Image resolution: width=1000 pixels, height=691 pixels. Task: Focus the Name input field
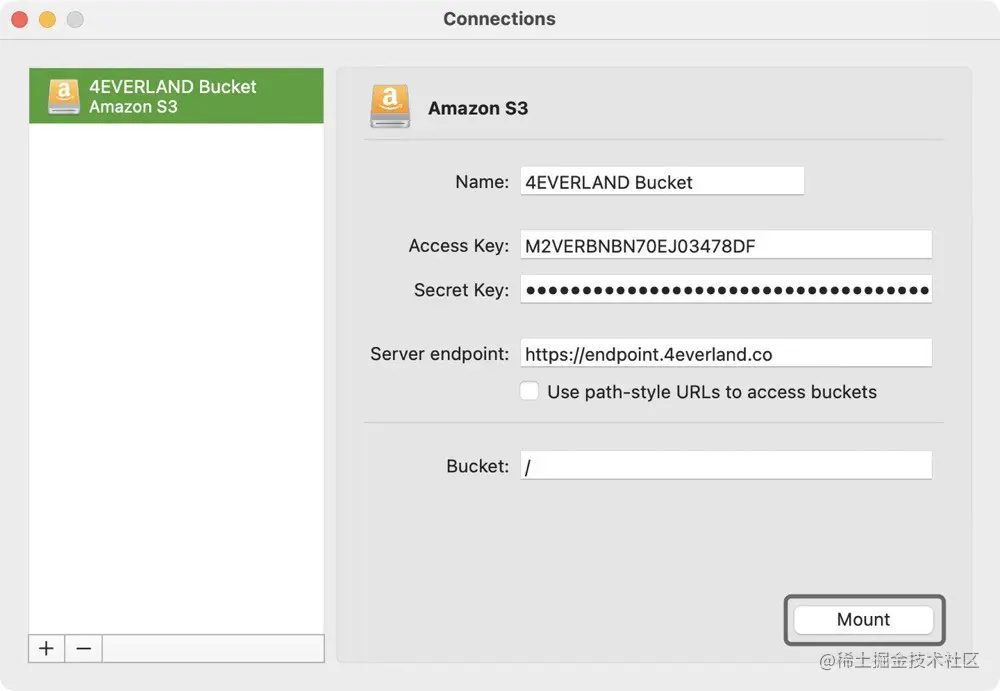click(x=662, y=182)
